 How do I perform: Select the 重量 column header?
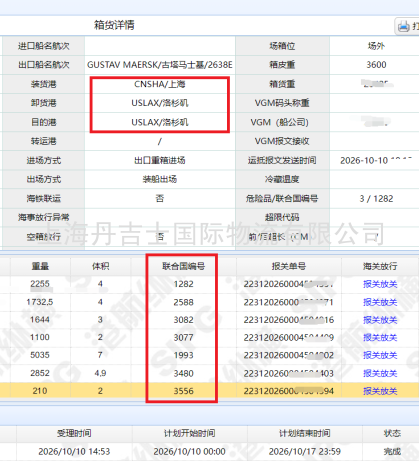40,266
